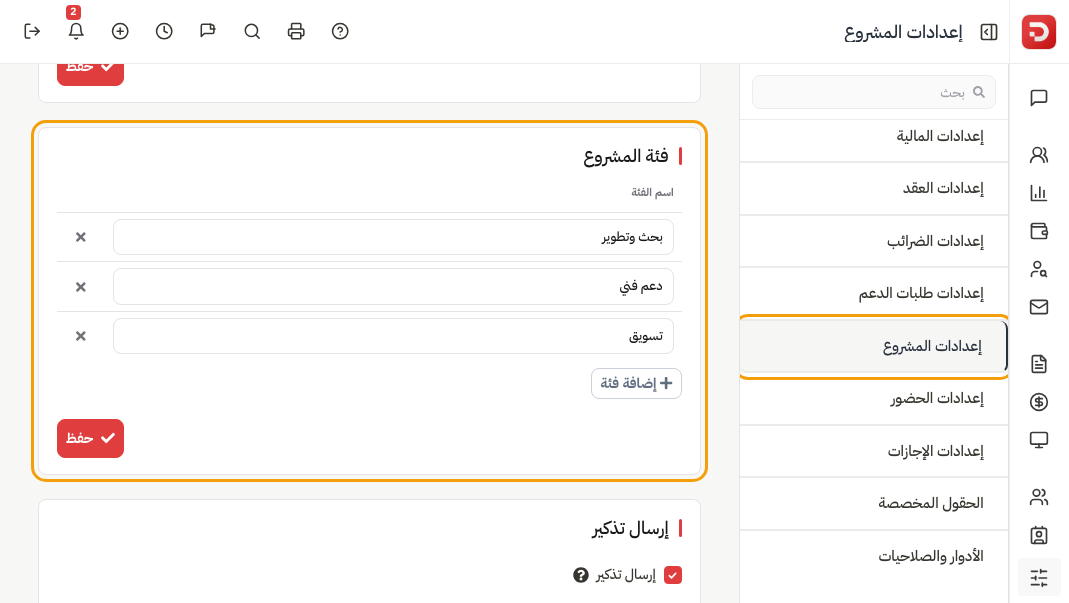Open الحقول المخصصة menu item

coord(873,503)
